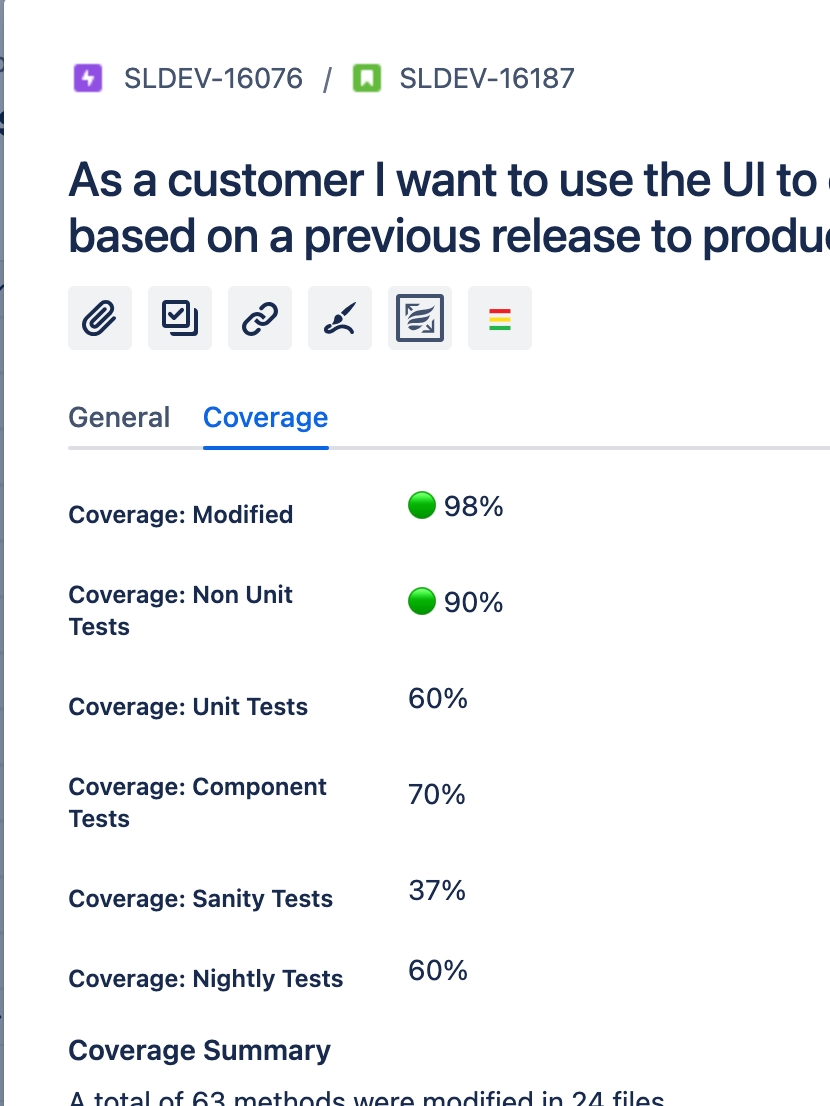830x1106 pixels.
Task: Click the attach file paperclip icon
Action: [100, 319]
